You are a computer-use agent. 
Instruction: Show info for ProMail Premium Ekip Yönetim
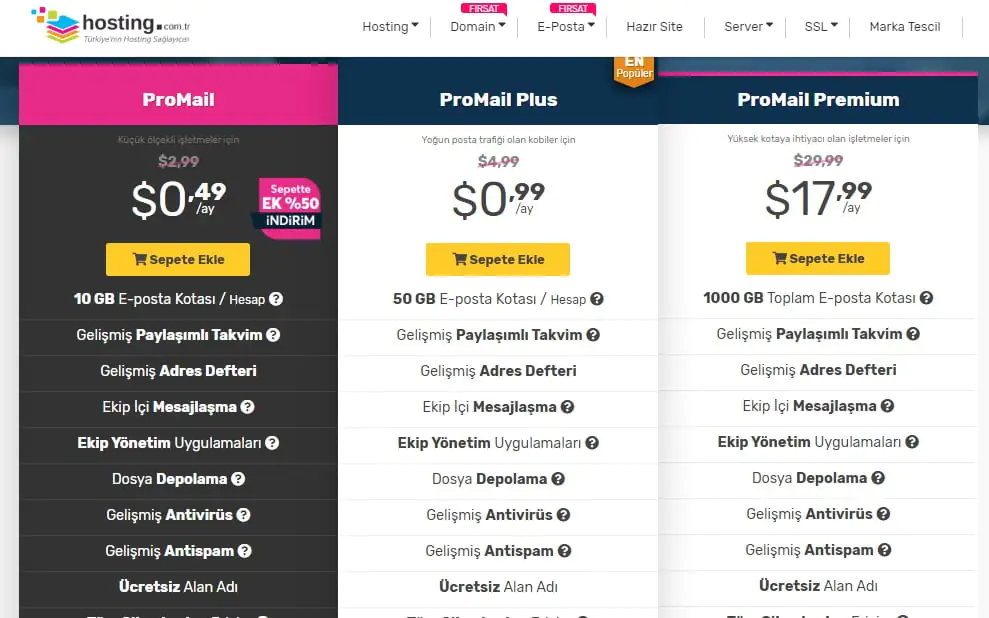[911, 442]
